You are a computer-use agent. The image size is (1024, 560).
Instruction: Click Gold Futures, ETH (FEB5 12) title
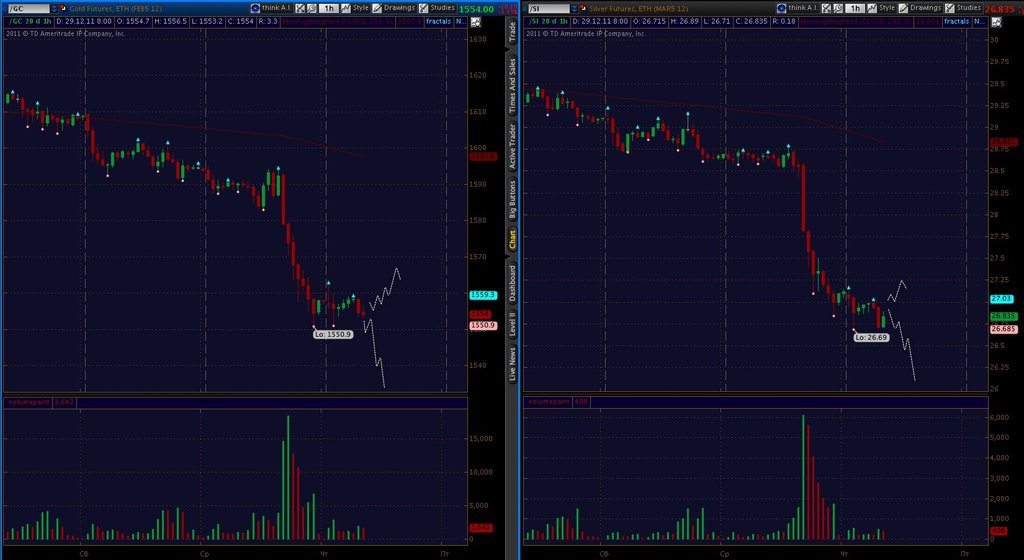(116, 8)
